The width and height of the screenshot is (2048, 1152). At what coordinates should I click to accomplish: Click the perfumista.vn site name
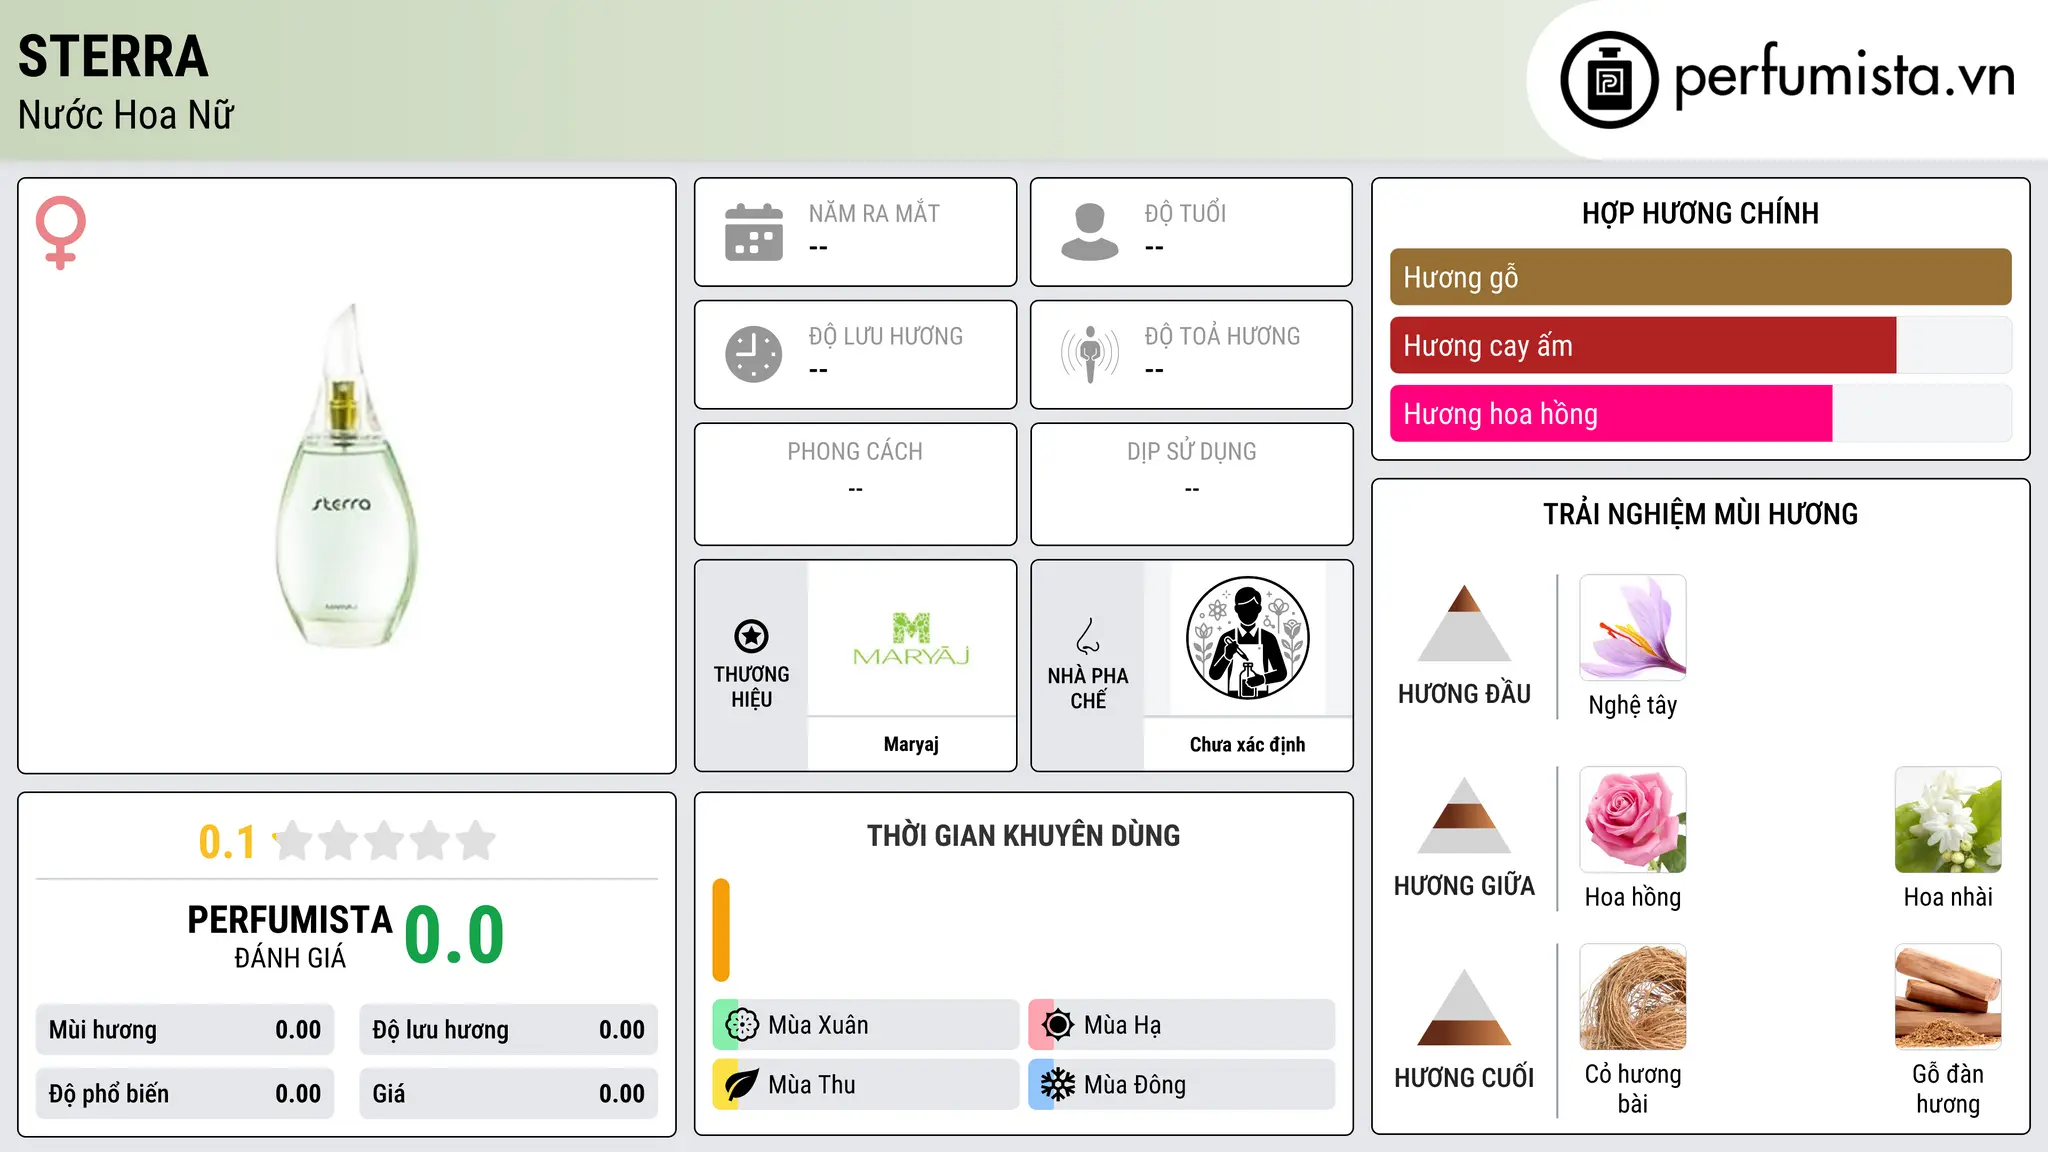click(1845, 76)
